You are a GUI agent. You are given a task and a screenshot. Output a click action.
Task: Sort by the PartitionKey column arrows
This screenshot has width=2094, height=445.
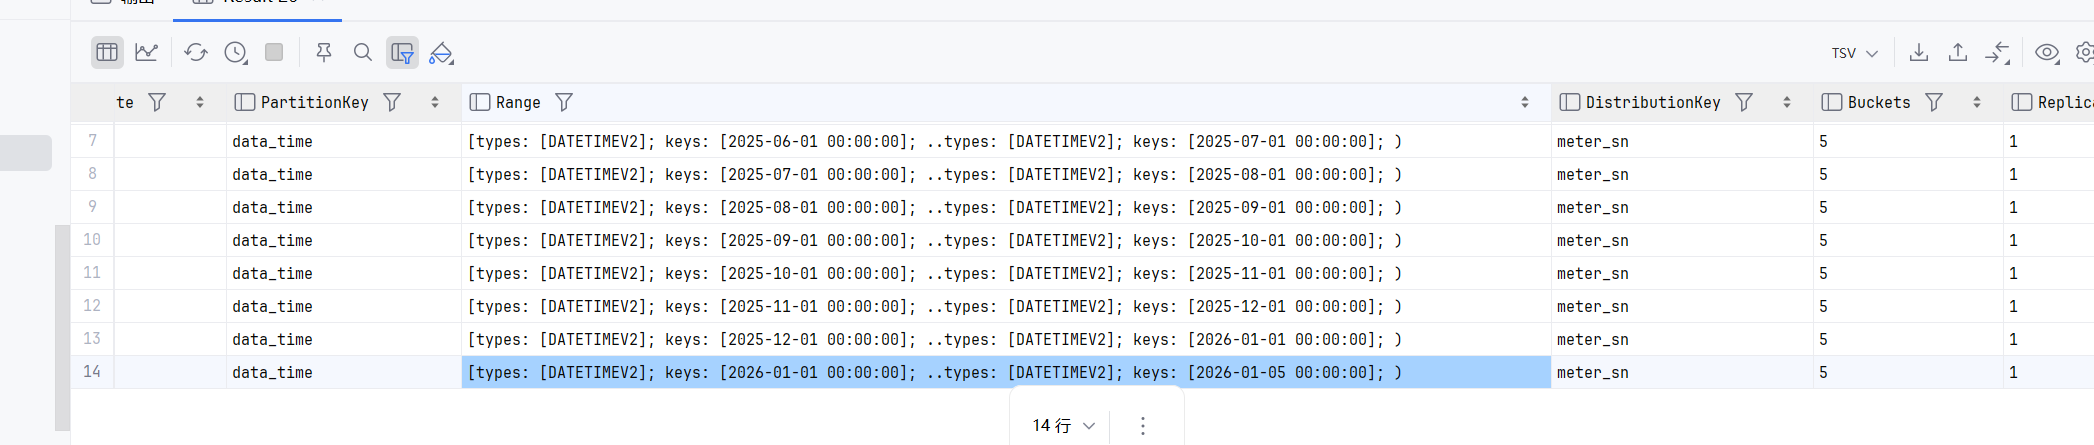[435, 102]
